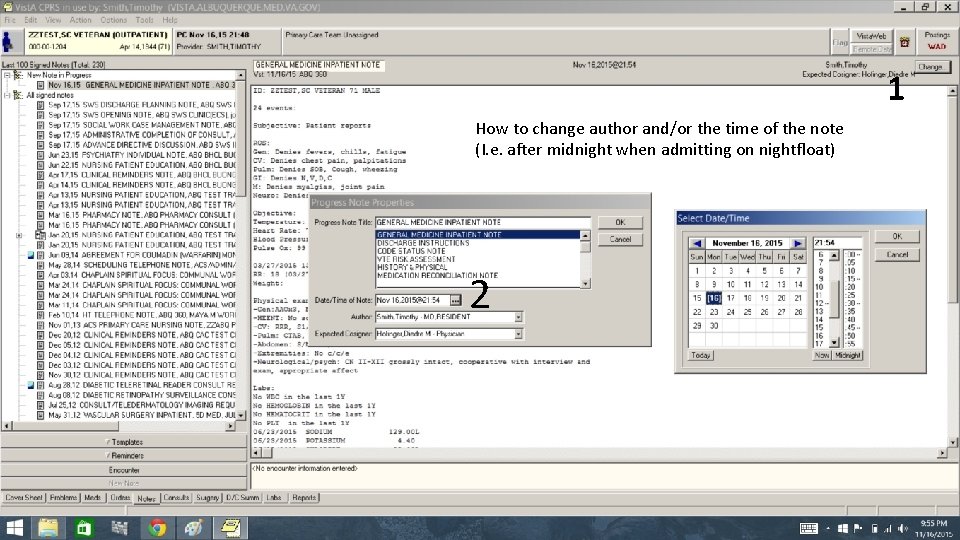Open the VistaWeb button
The width and height of the screenshot is (960, 540).
point(871,36)
